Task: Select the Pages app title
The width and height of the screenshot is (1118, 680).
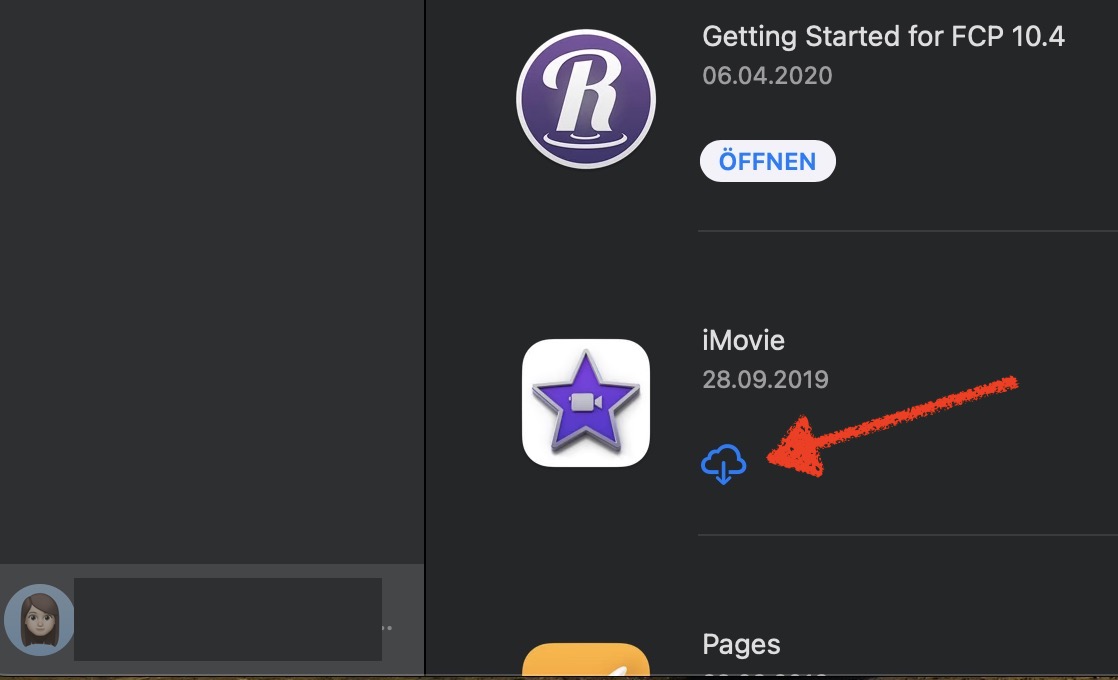Action: [x=741, y=644]
